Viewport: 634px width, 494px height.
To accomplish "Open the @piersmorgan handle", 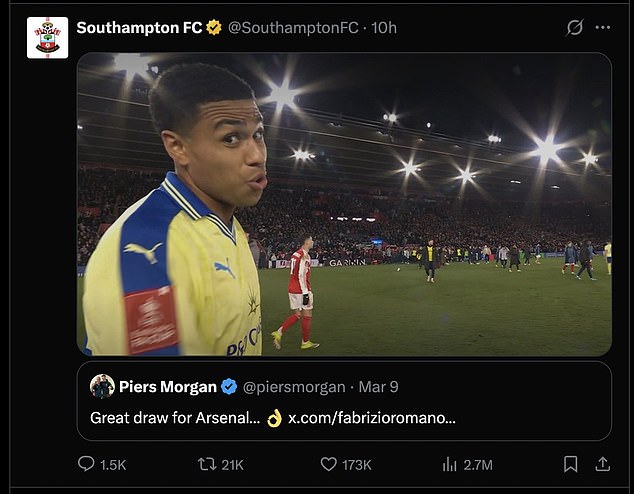I will click(294, 387).
